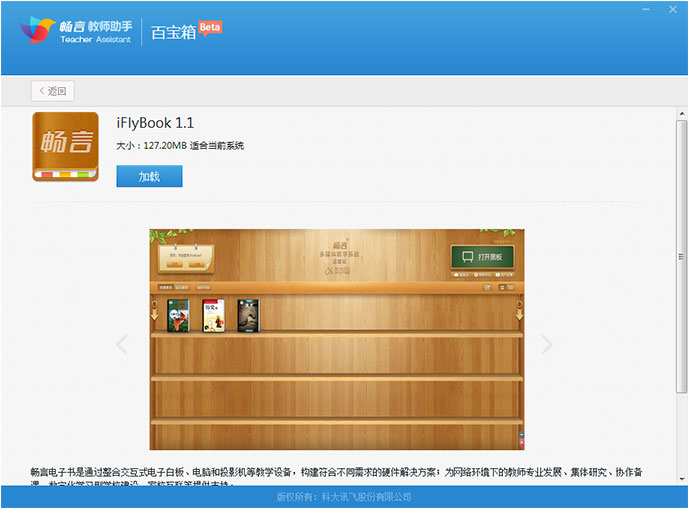
Task: Show the previous screenshot with left arrow
Action: click(122, 344)
